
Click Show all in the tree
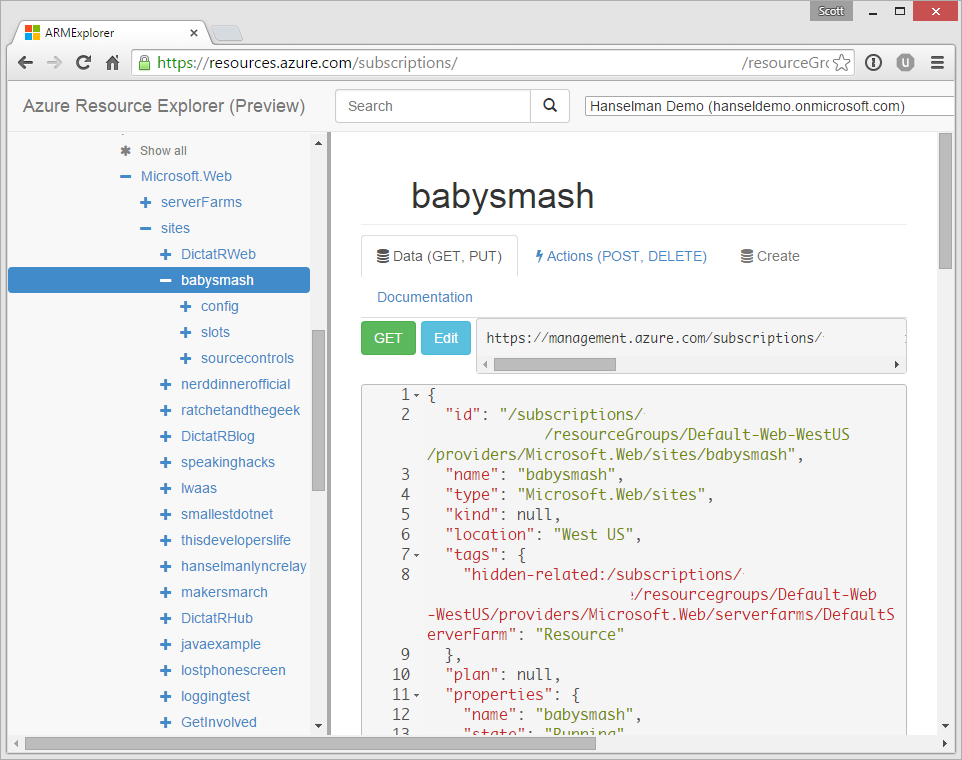(x=163, y=151)
